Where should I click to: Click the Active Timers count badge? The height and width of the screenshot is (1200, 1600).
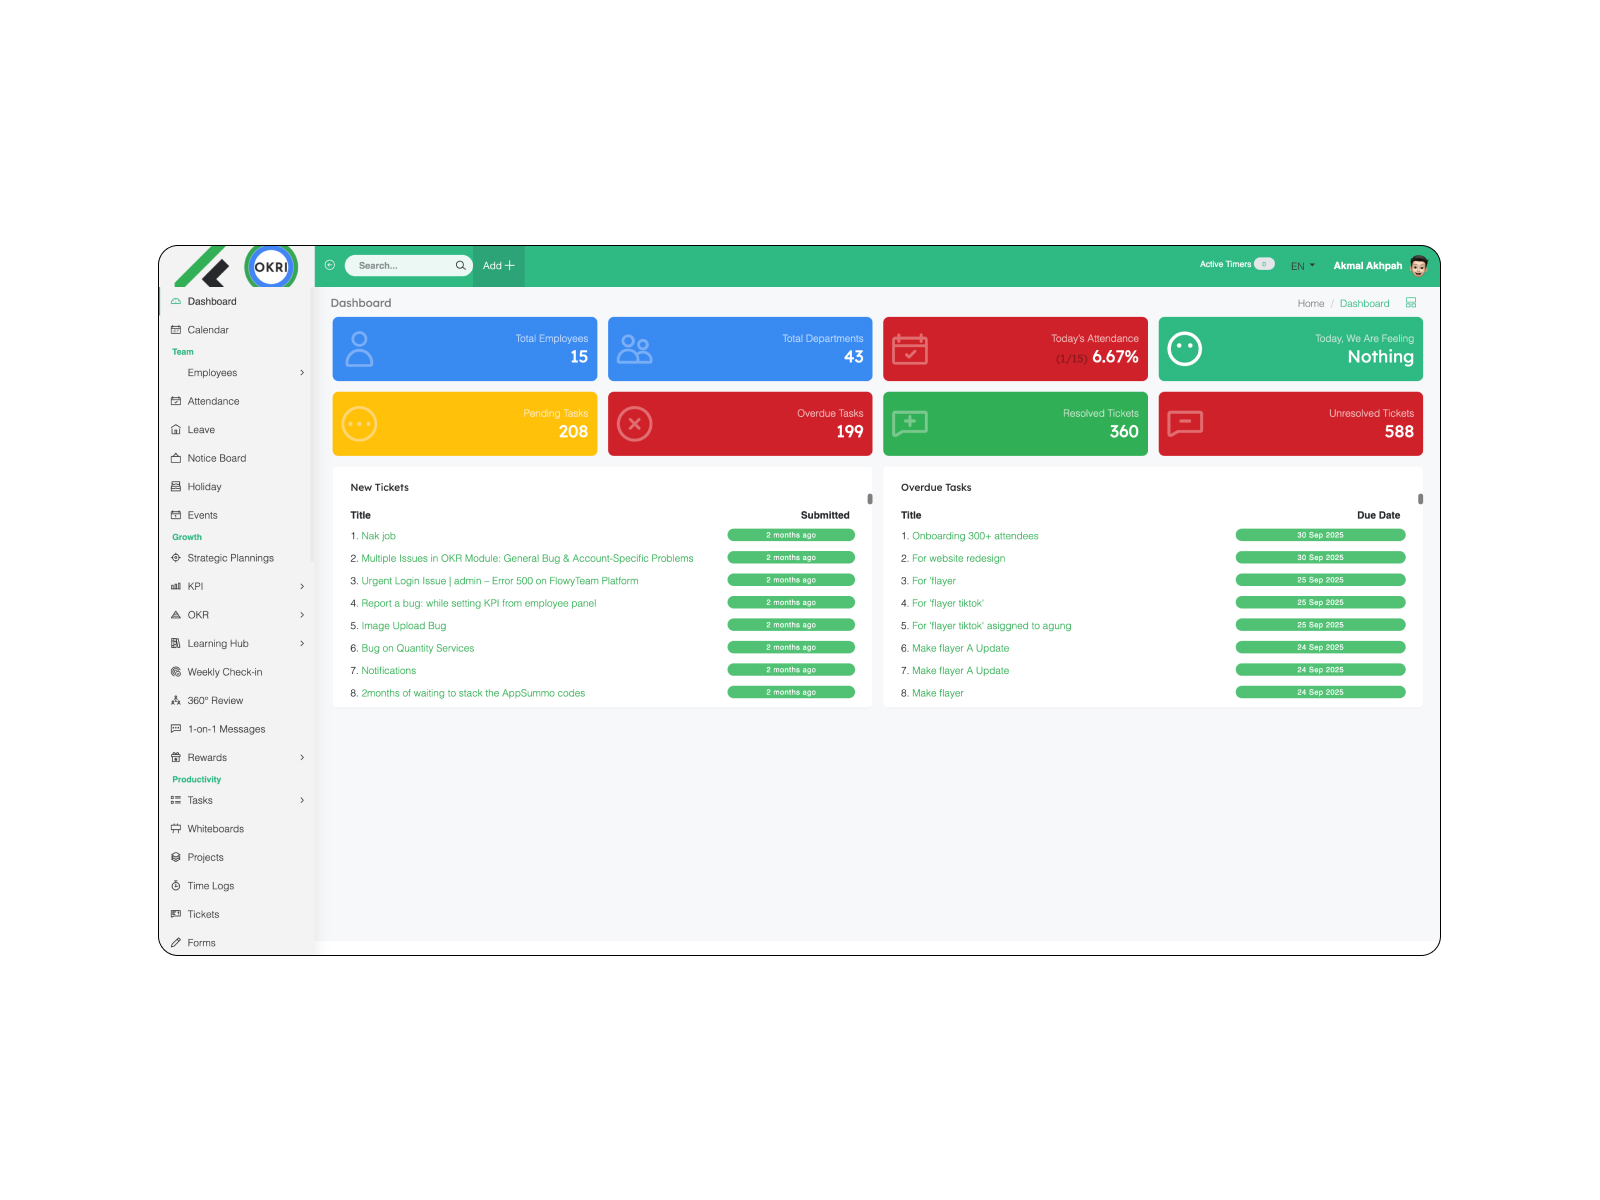pyautogui.click(x=1264, y=265)
